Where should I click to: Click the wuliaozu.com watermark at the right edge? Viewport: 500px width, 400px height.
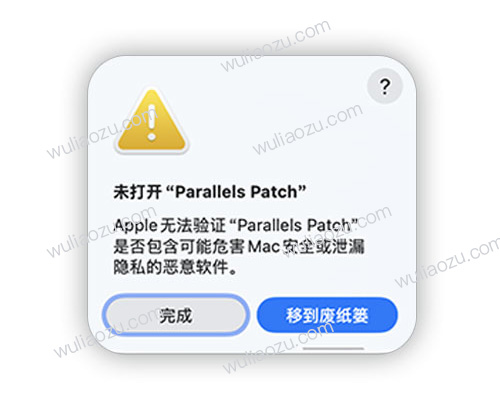447,262
